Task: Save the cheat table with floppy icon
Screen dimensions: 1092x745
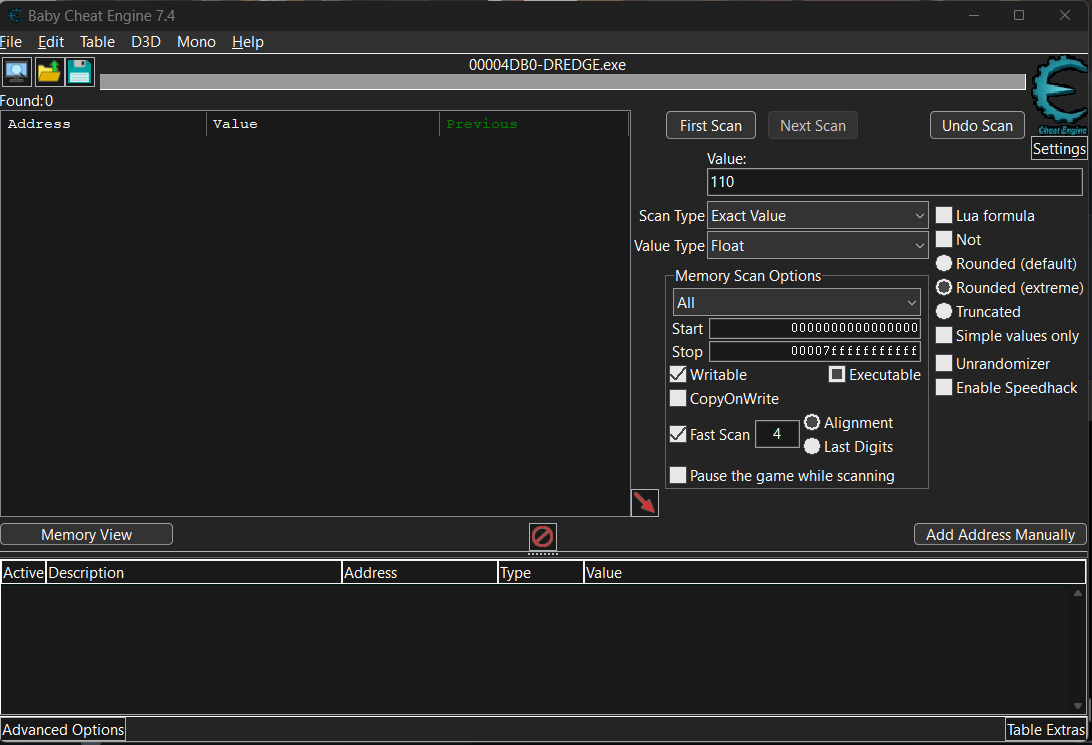Action: [80, 72]
